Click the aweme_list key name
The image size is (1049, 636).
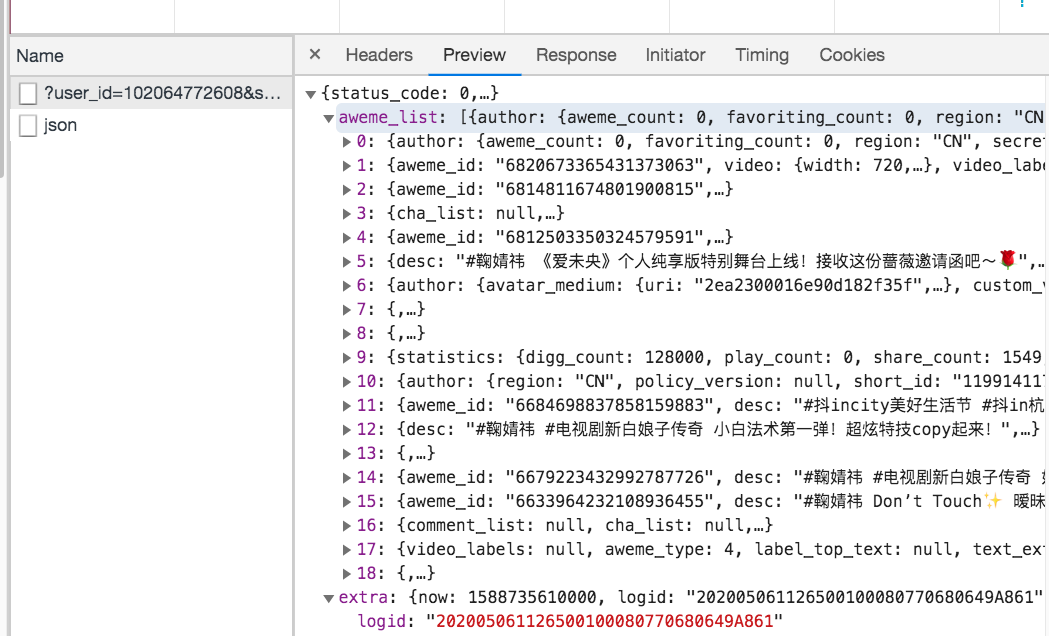click(x=387, y=117)
